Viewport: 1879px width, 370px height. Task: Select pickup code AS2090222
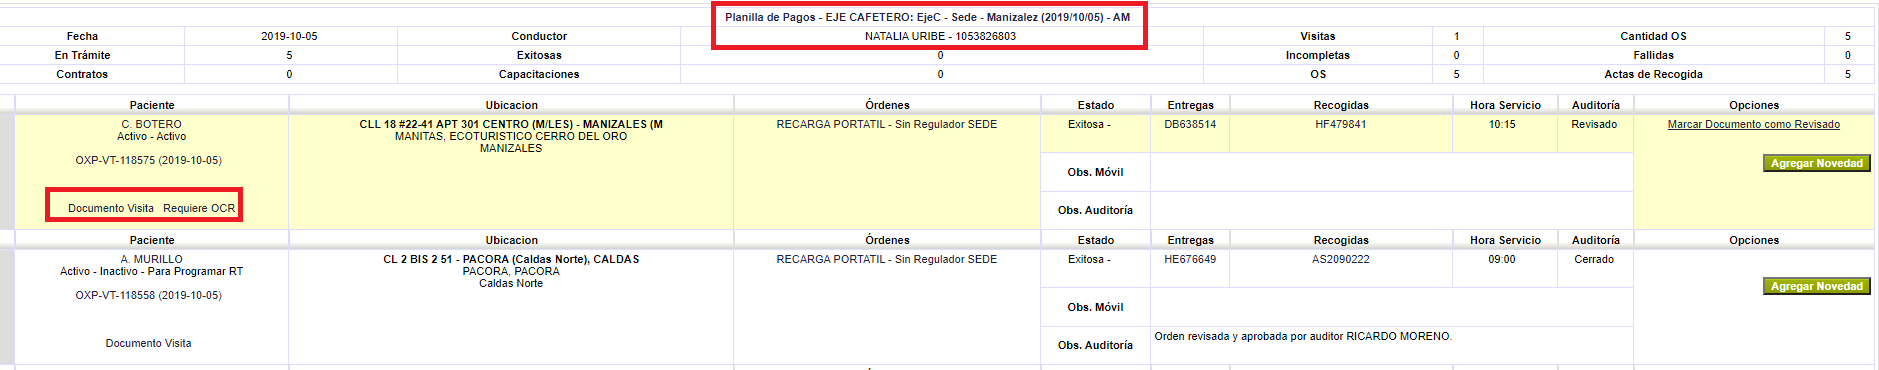[x=1341, y=259]
